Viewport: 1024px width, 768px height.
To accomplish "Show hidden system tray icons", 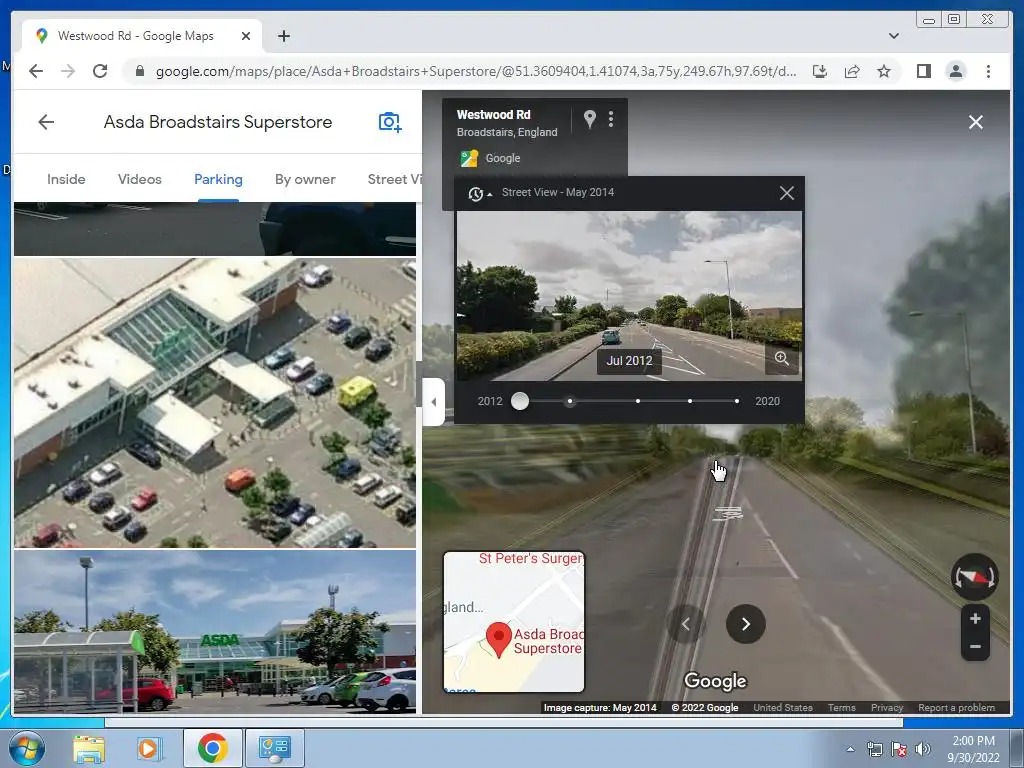I will pyautogui.click(x=850, y=749).
